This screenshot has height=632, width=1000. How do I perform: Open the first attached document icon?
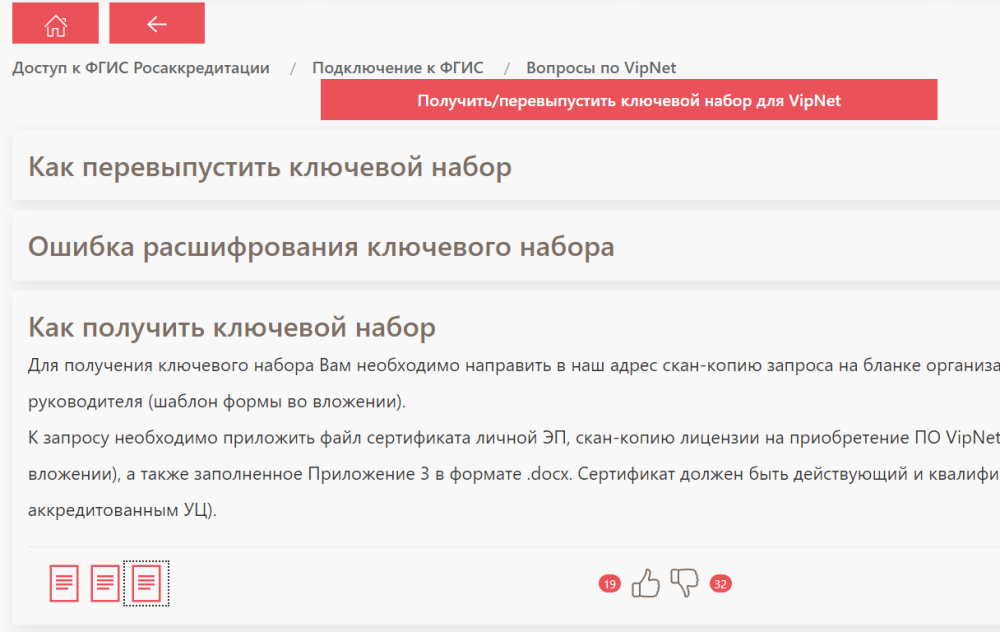(64, 583)
